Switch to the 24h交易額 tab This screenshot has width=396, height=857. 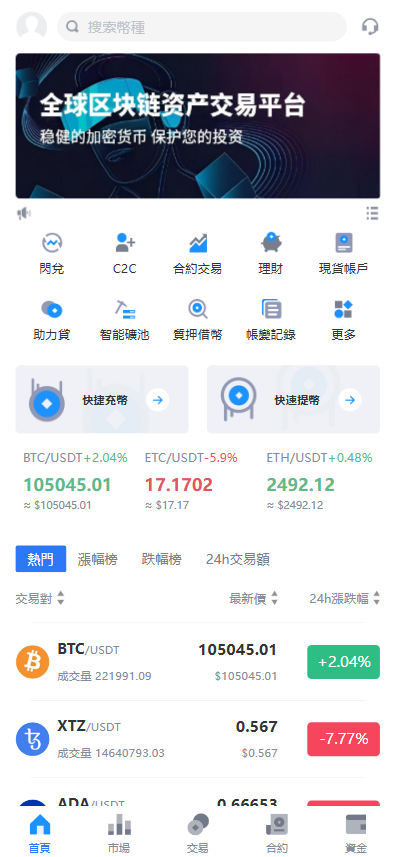point(238,559)
